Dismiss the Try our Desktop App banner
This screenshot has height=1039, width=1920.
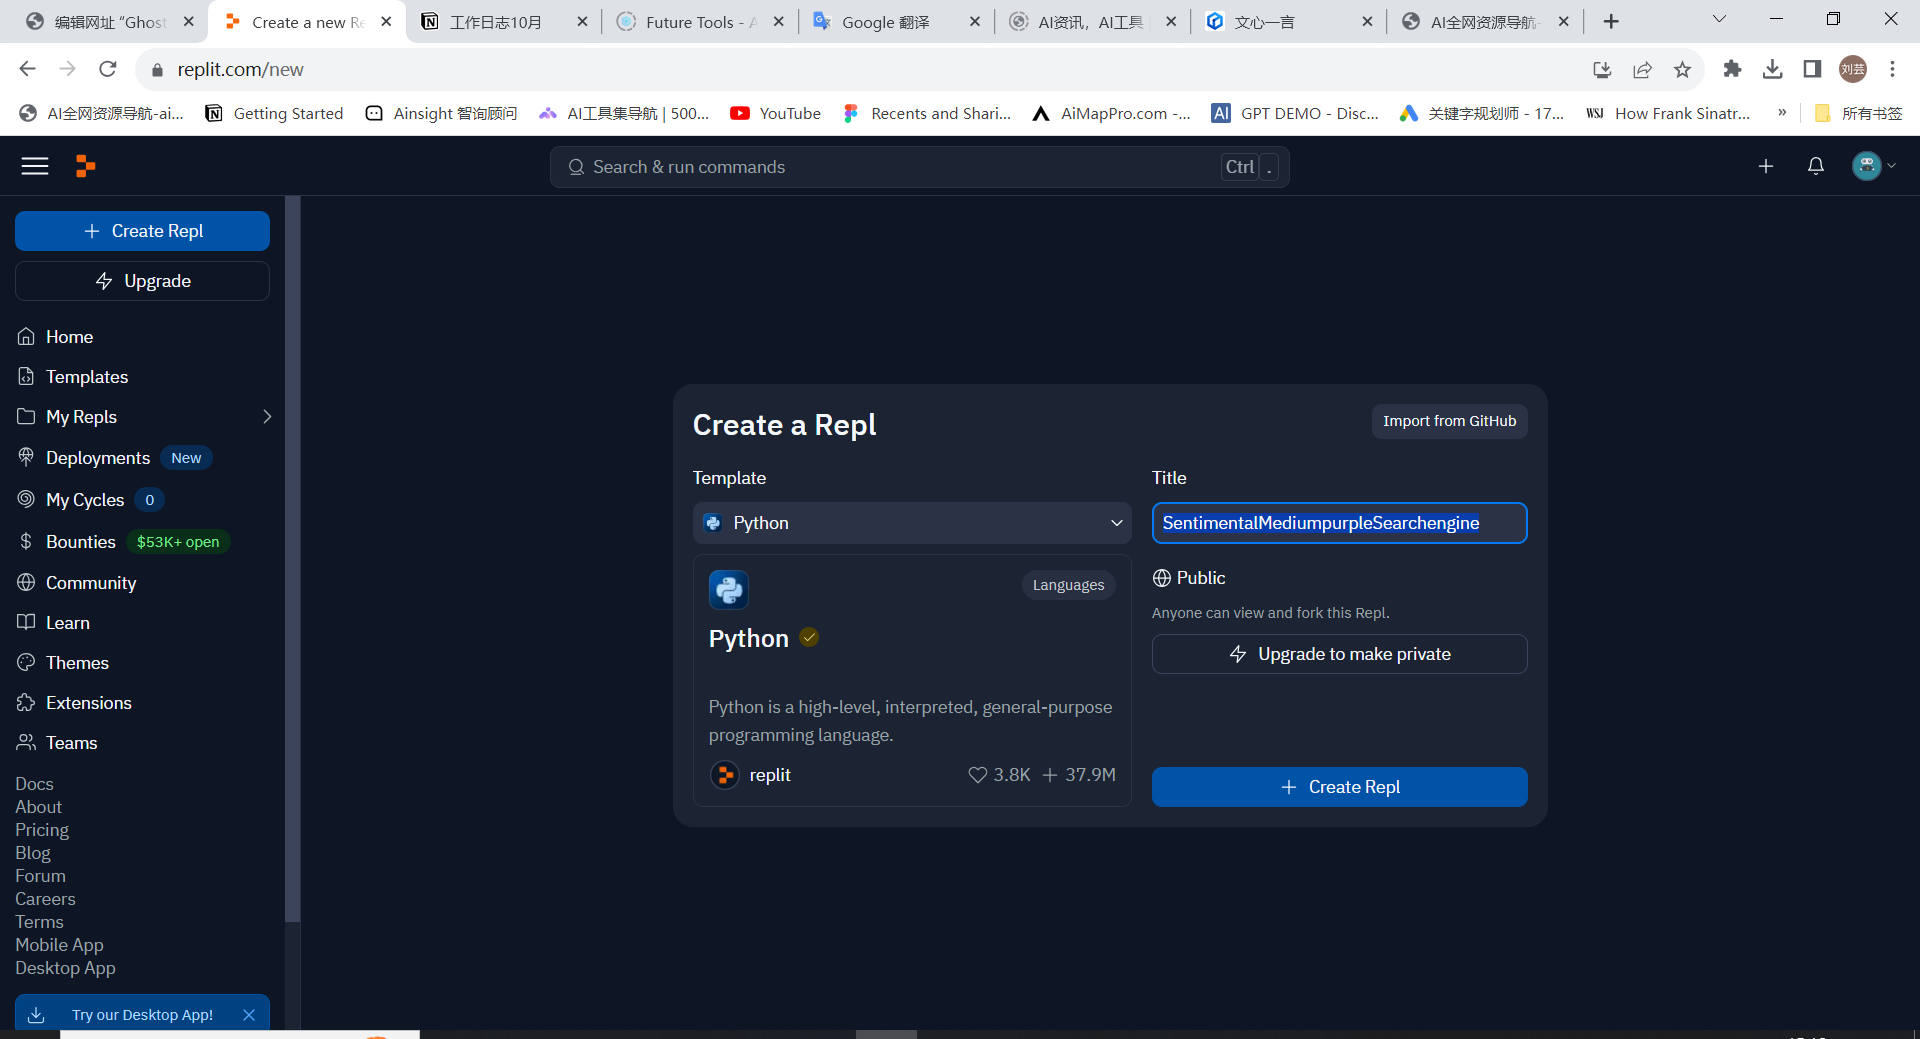[249, 1015]
